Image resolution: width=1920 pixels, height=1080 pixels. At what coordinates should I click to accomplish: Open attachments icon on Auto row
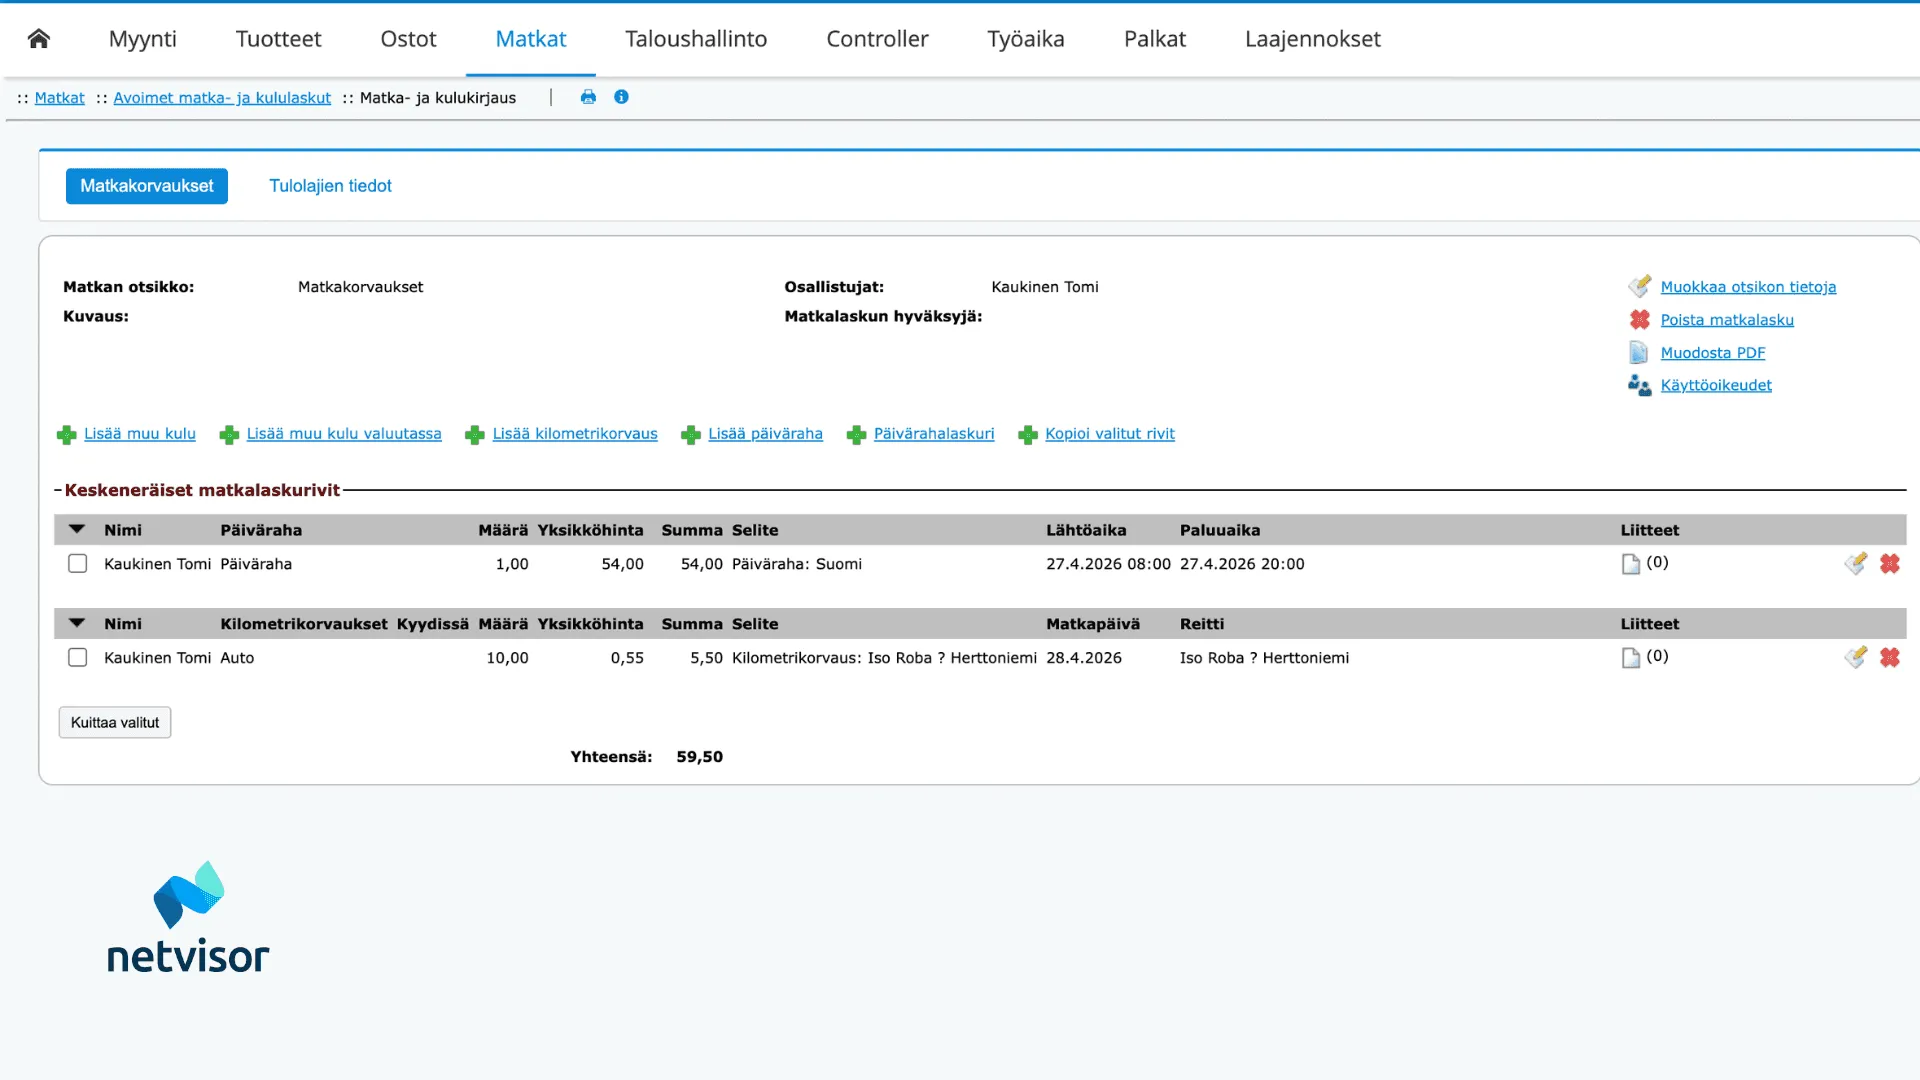coord(1631,658)
